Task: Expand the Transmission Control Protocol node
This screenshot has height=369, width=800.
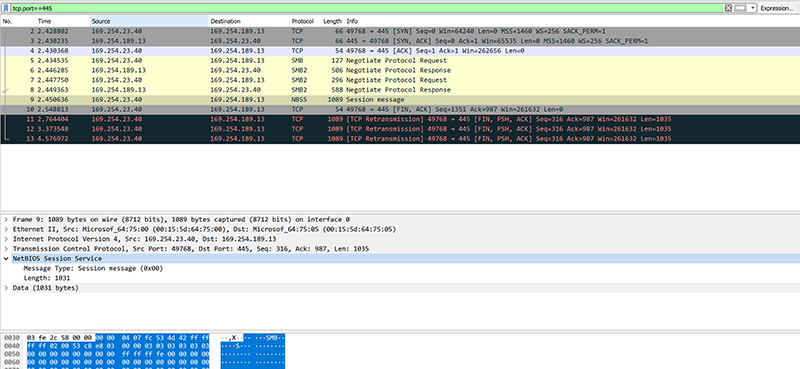Action: coord(6,249)
